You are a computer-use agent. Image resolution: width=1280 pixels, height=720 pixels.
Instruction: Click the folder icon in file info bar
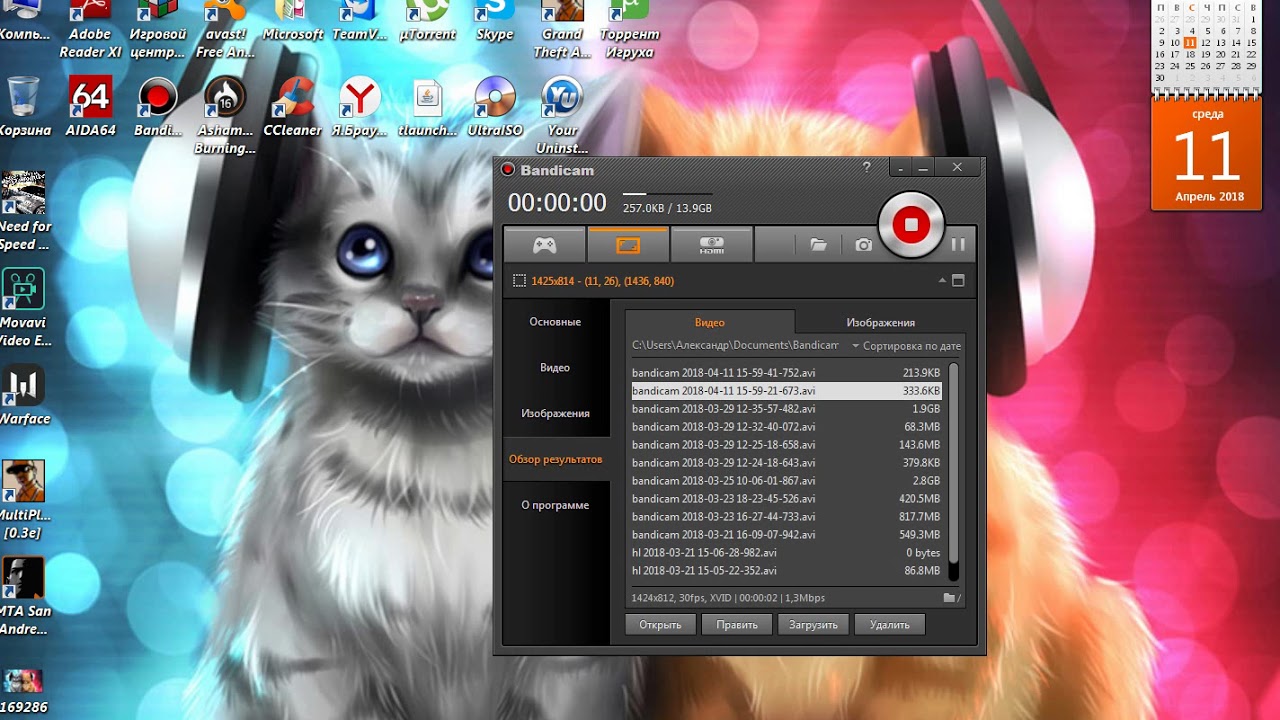(950, 597)
